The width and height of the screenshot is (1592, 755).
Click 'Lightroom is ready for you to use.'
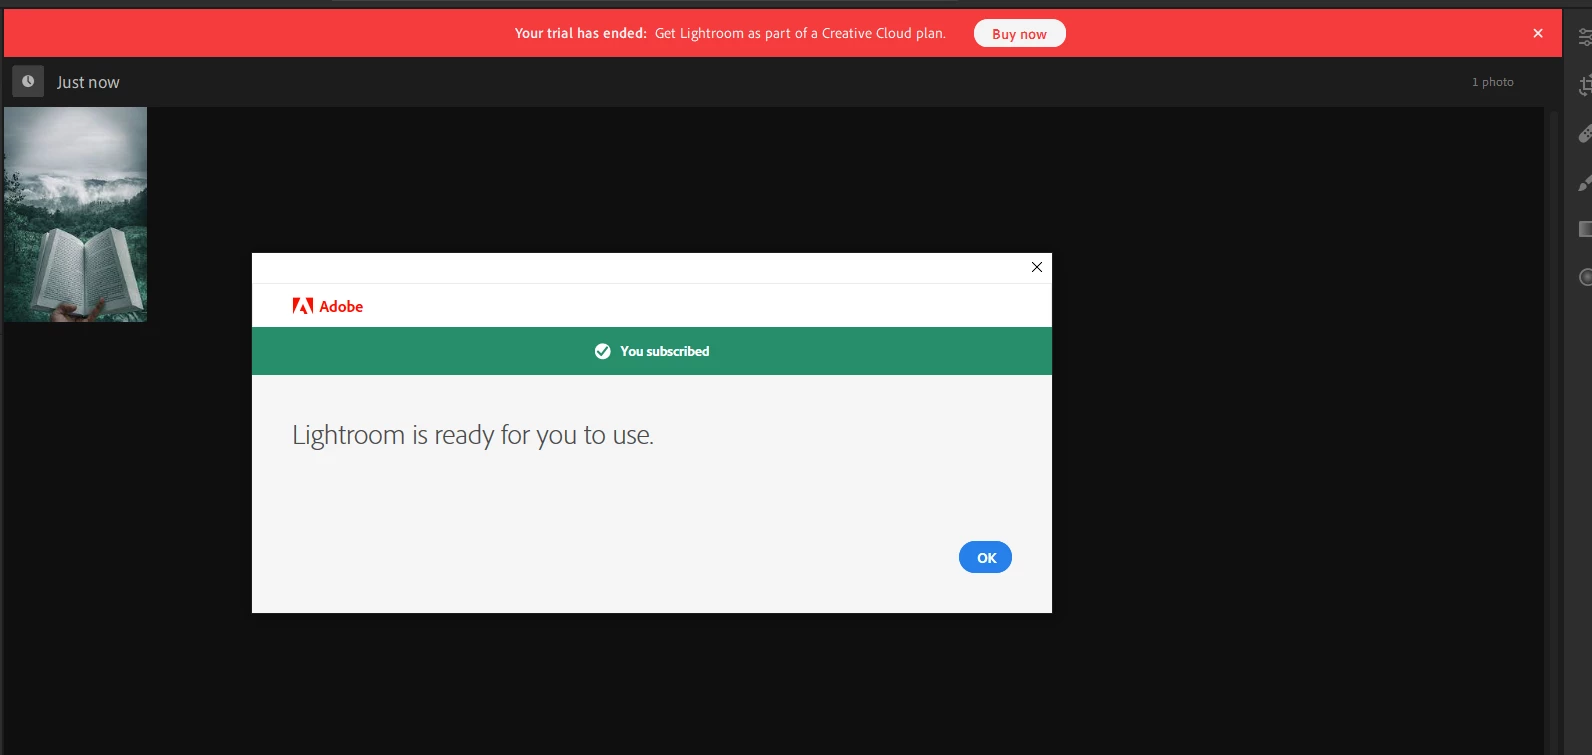coord(473,435)
